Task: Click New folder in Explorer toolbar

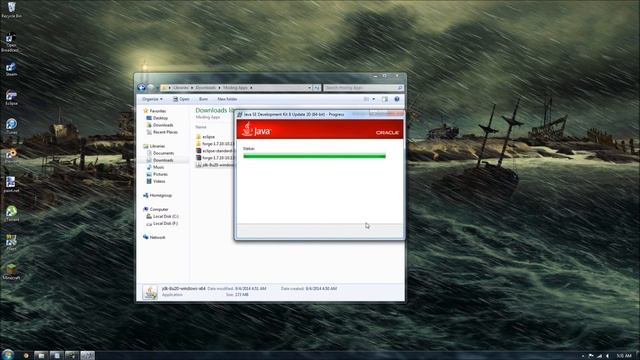Action: click(227, 99)
